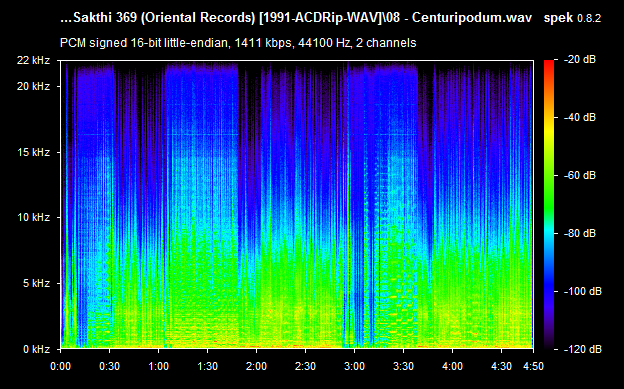624x389 pixels.
Task: Click the 0:30 time axis label
Action: 109,366
